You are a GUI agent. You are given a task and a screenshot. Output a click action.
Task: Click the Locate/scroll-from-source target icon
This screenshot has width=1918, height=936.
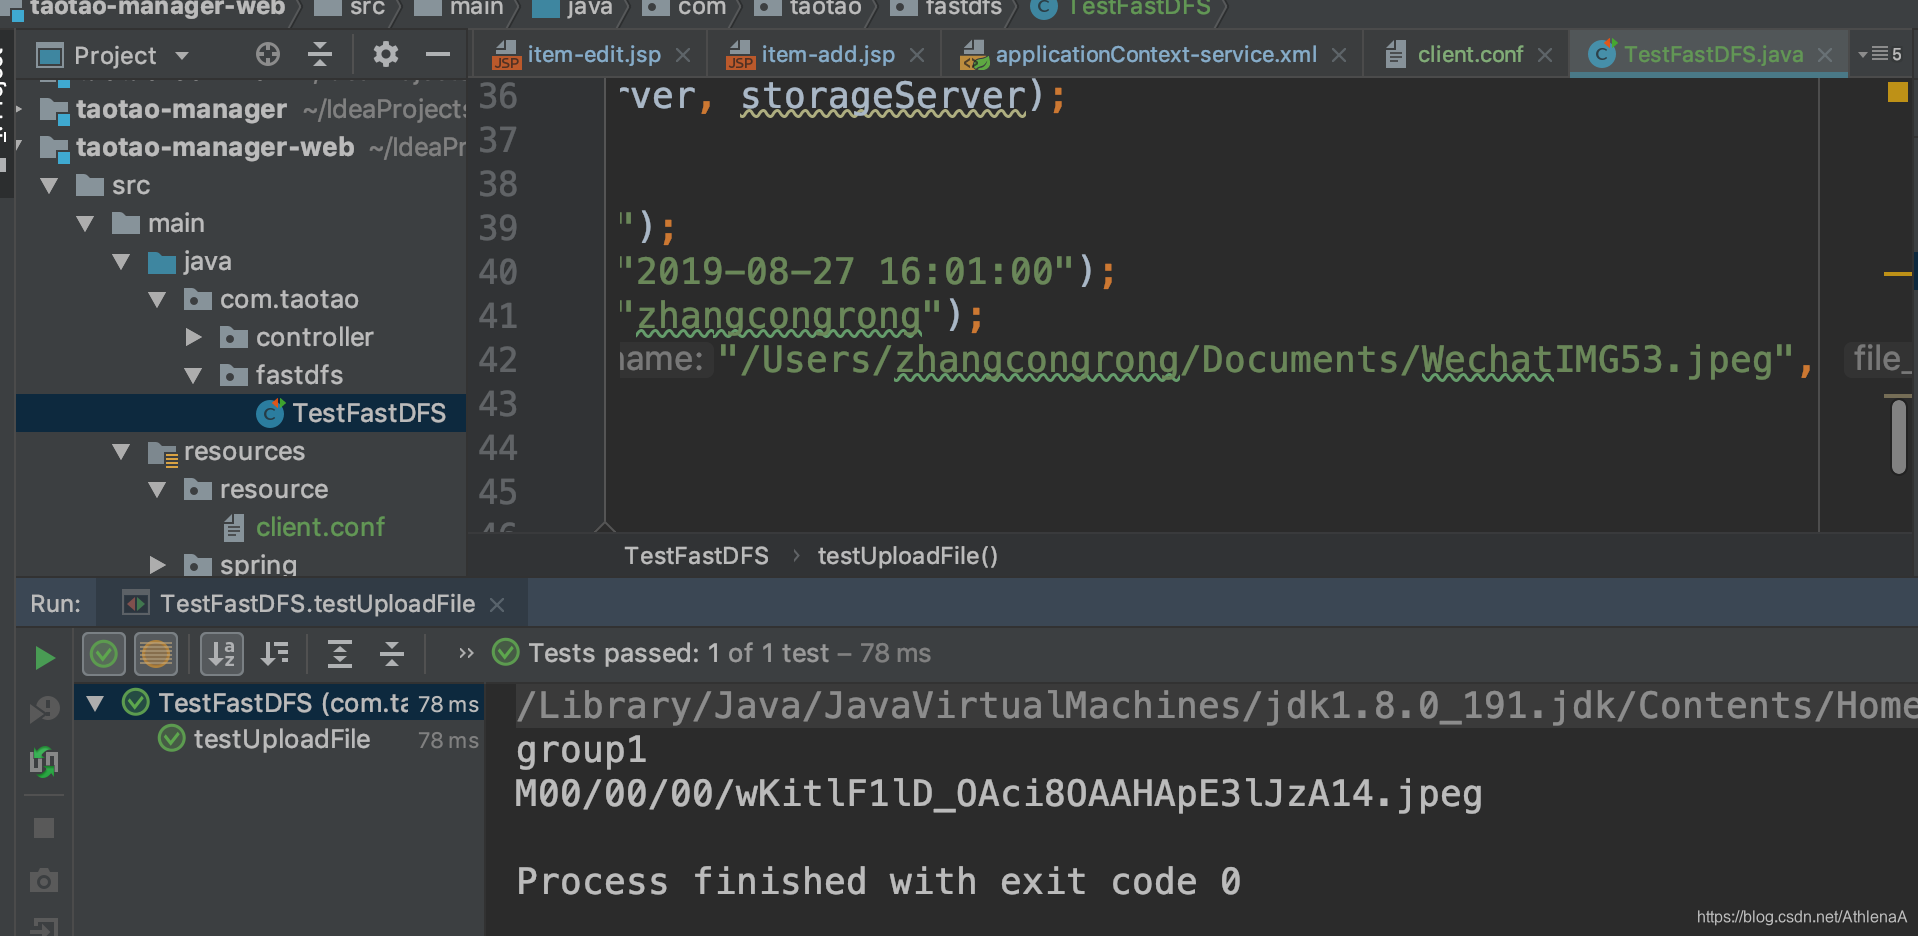point(267,54)
